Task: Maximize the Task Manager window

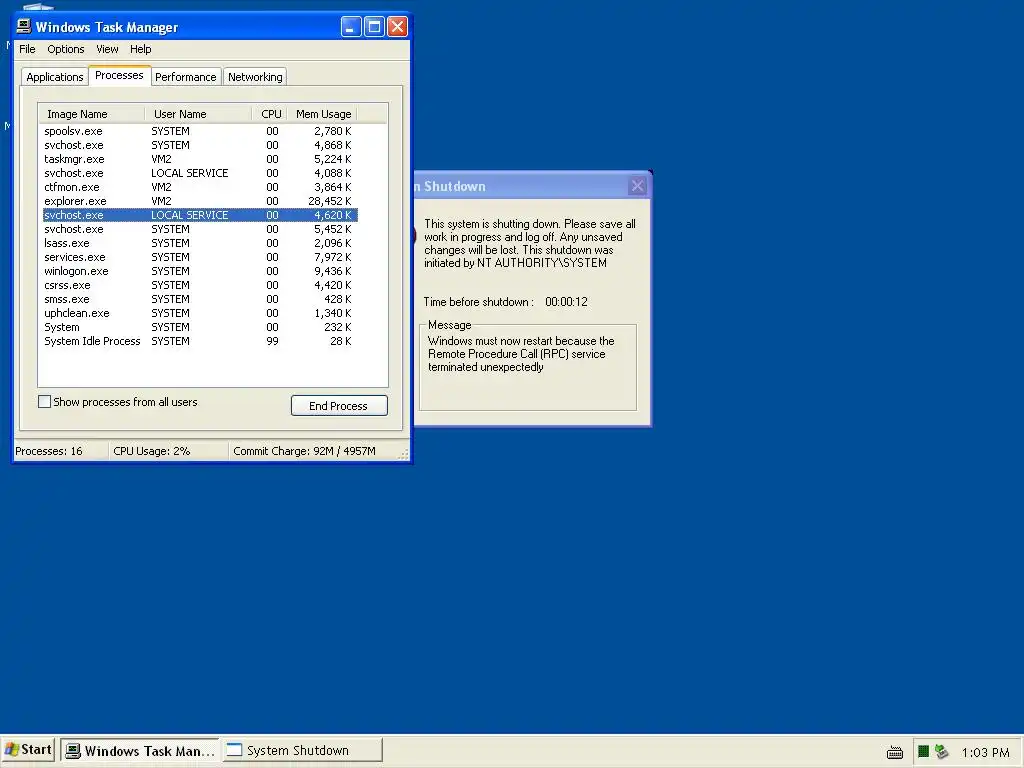Action: pyautogui.click(x=374, y=27)
